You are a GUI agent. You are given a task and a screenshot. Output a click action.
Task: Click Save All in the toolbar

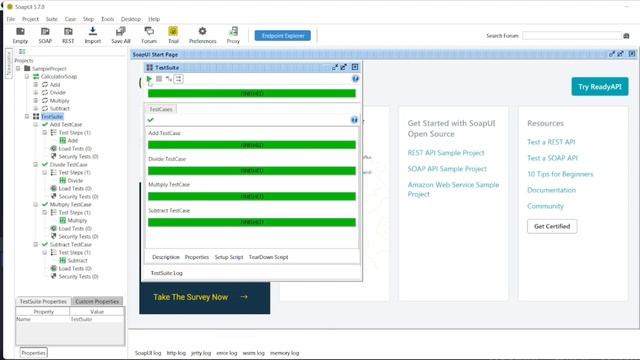coord(121,35)
